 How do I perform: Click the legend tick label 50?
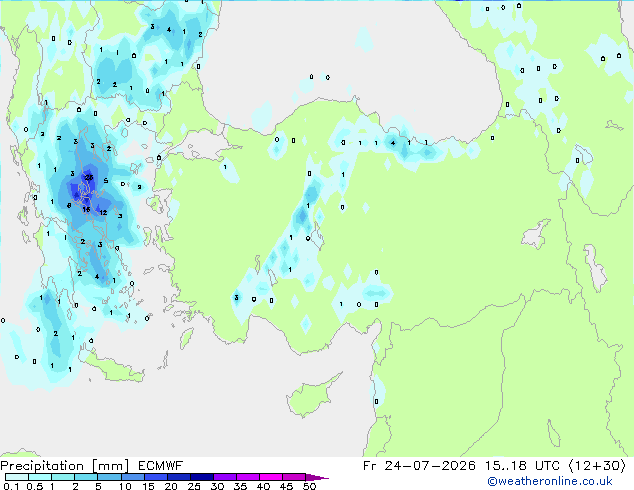pos(310,486)
